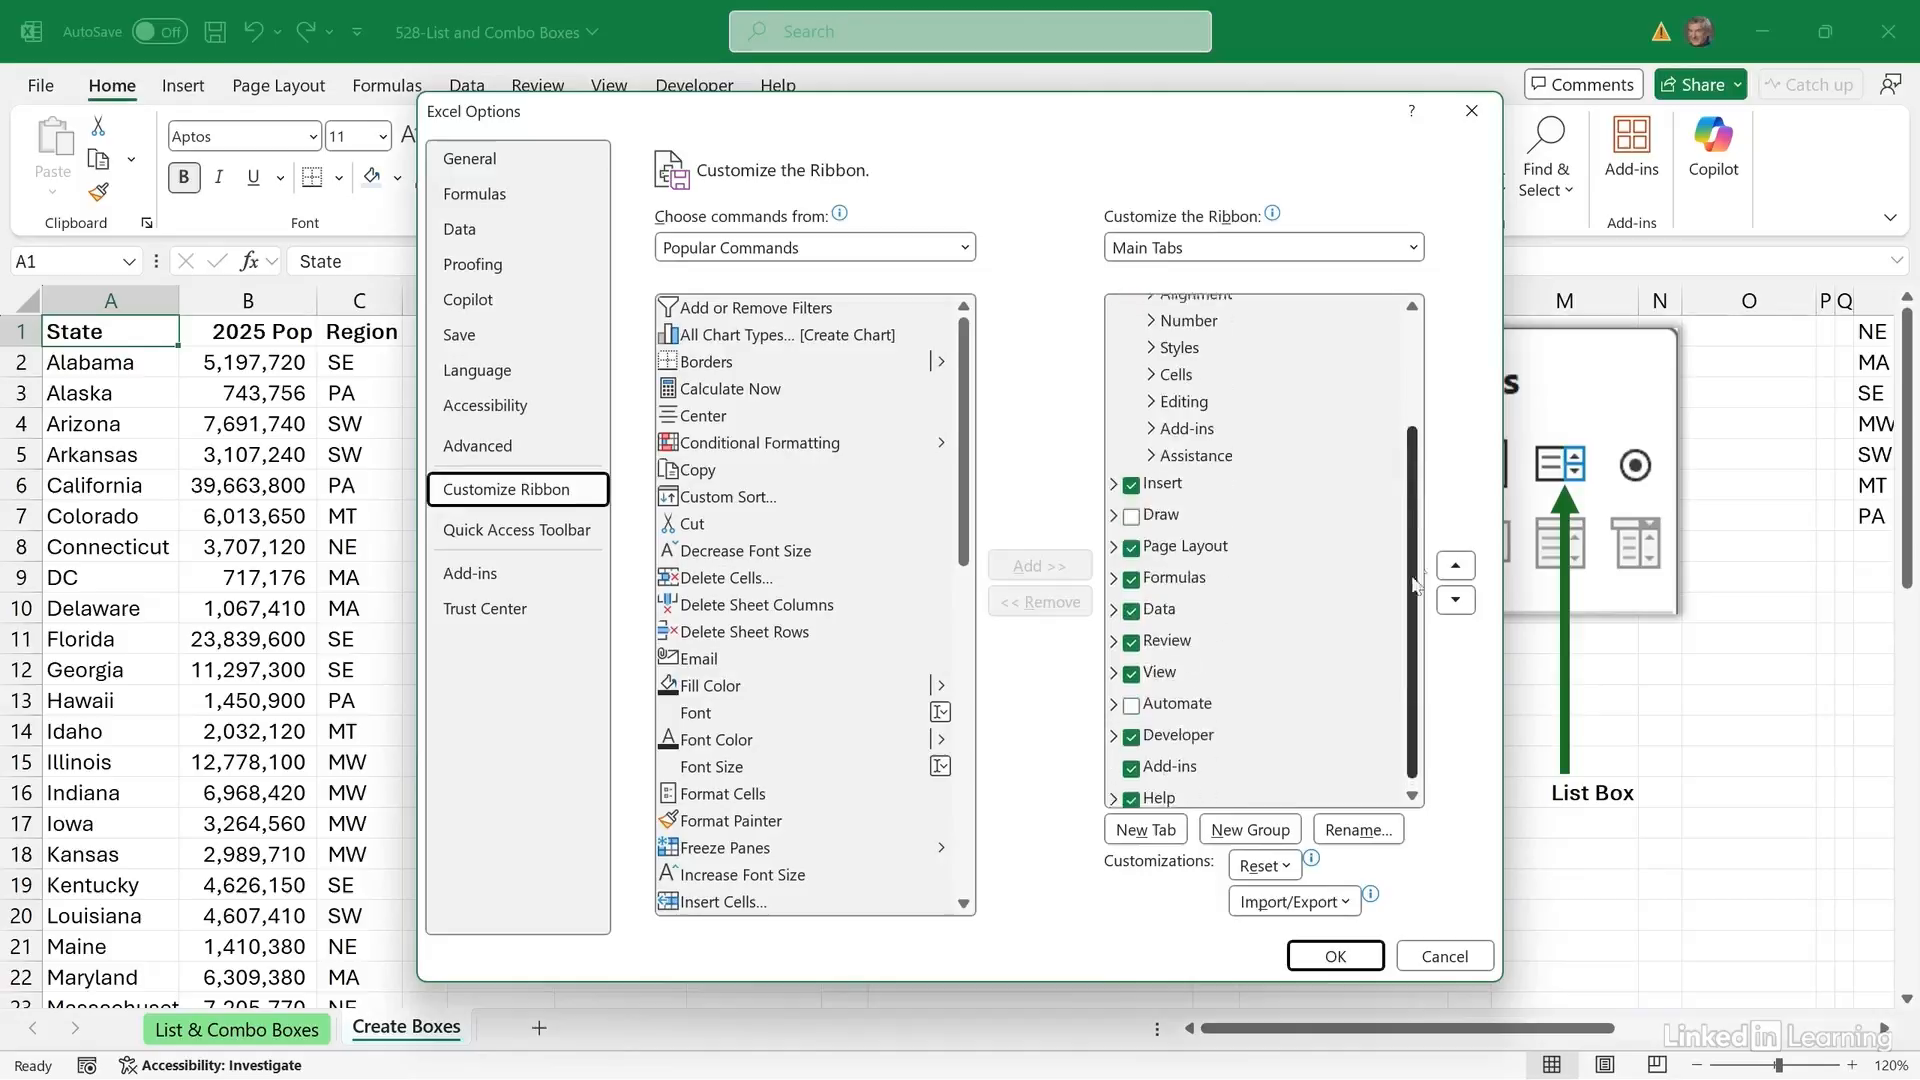
Task: Click the Redo arrow icon
Action: [306, 32]
